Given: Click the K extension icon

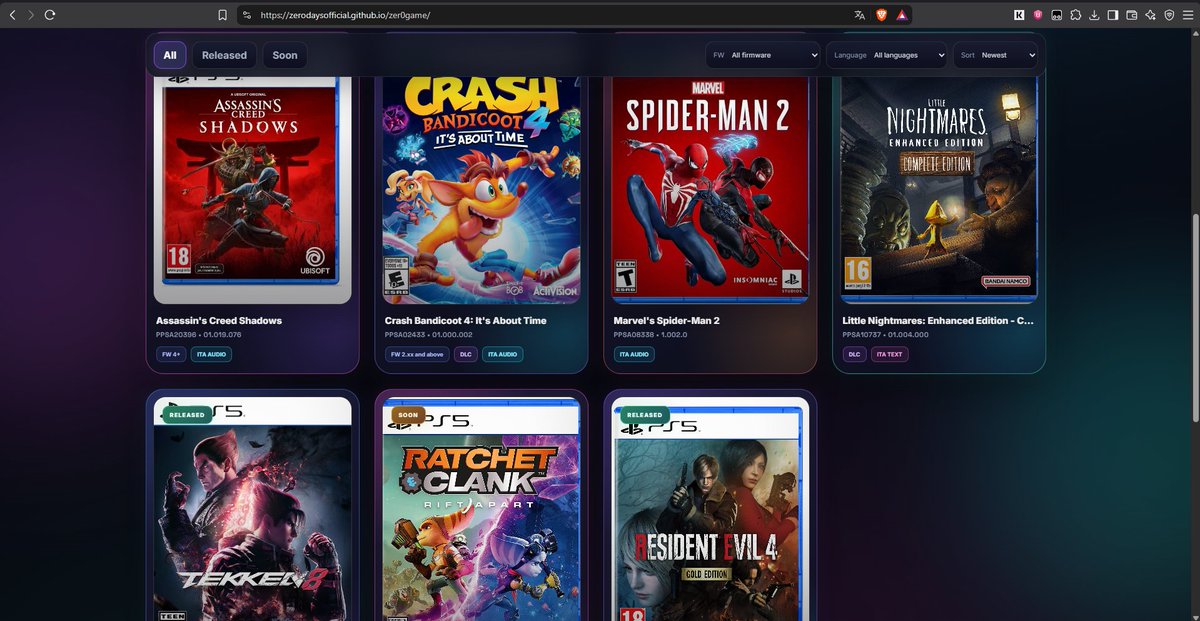Looking at the screenshot, I should [x=1019, y=15].
